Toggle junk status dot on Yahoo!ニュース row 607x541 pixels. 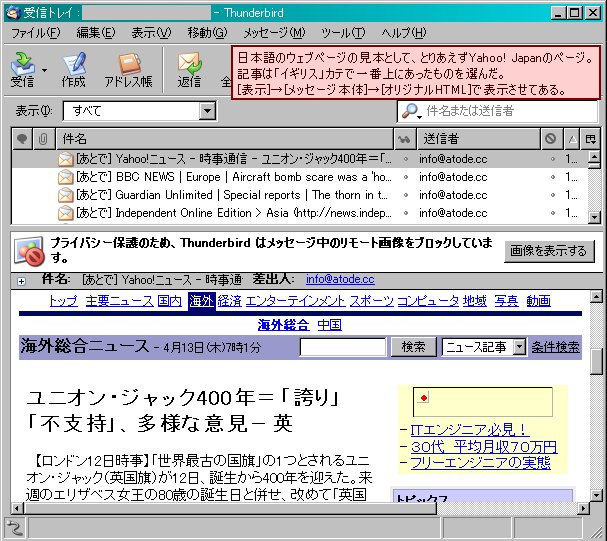[x=553, y=159]
